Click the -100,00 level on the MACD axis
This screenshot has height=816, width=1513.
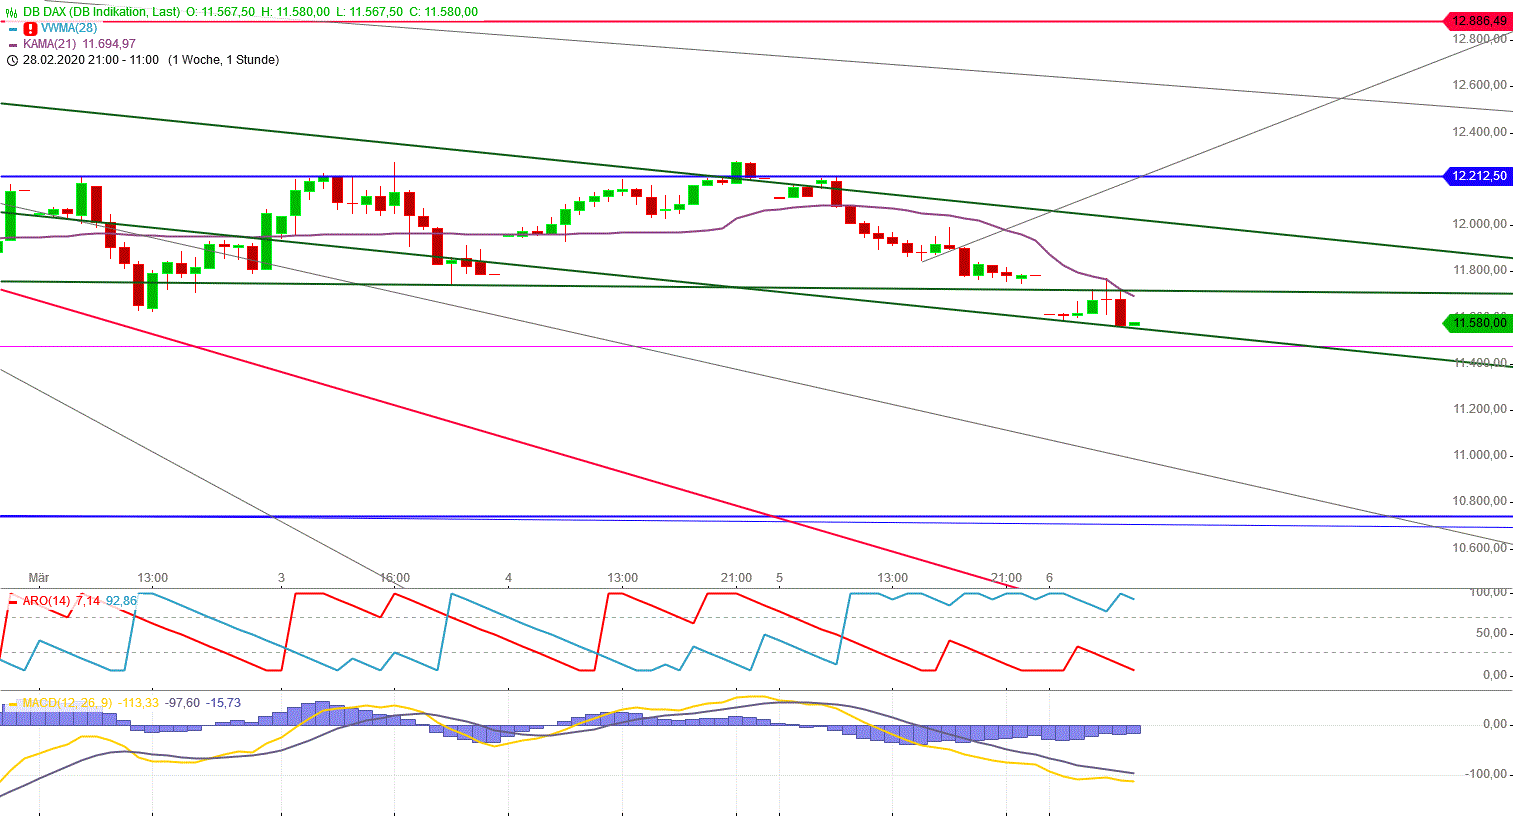click(1488, 774)
